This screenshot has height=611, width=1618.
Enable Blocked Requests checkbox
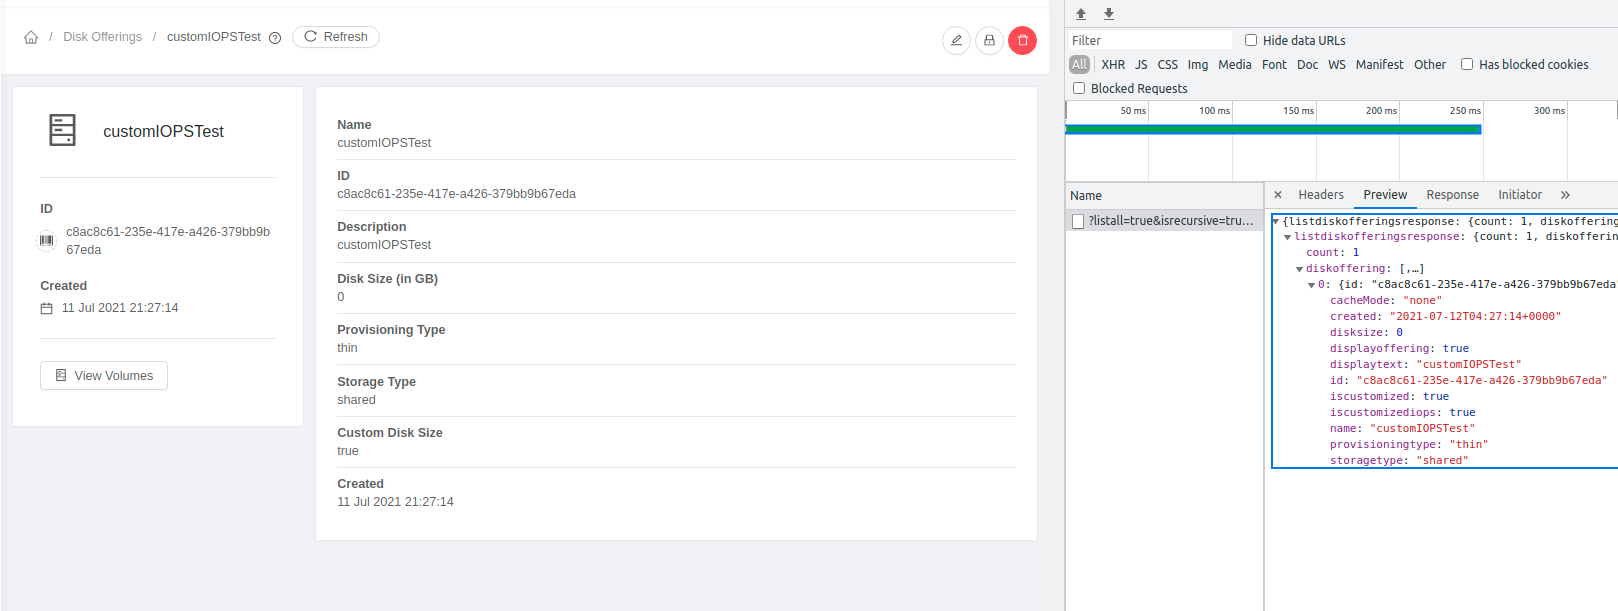tap(1079, 88)
